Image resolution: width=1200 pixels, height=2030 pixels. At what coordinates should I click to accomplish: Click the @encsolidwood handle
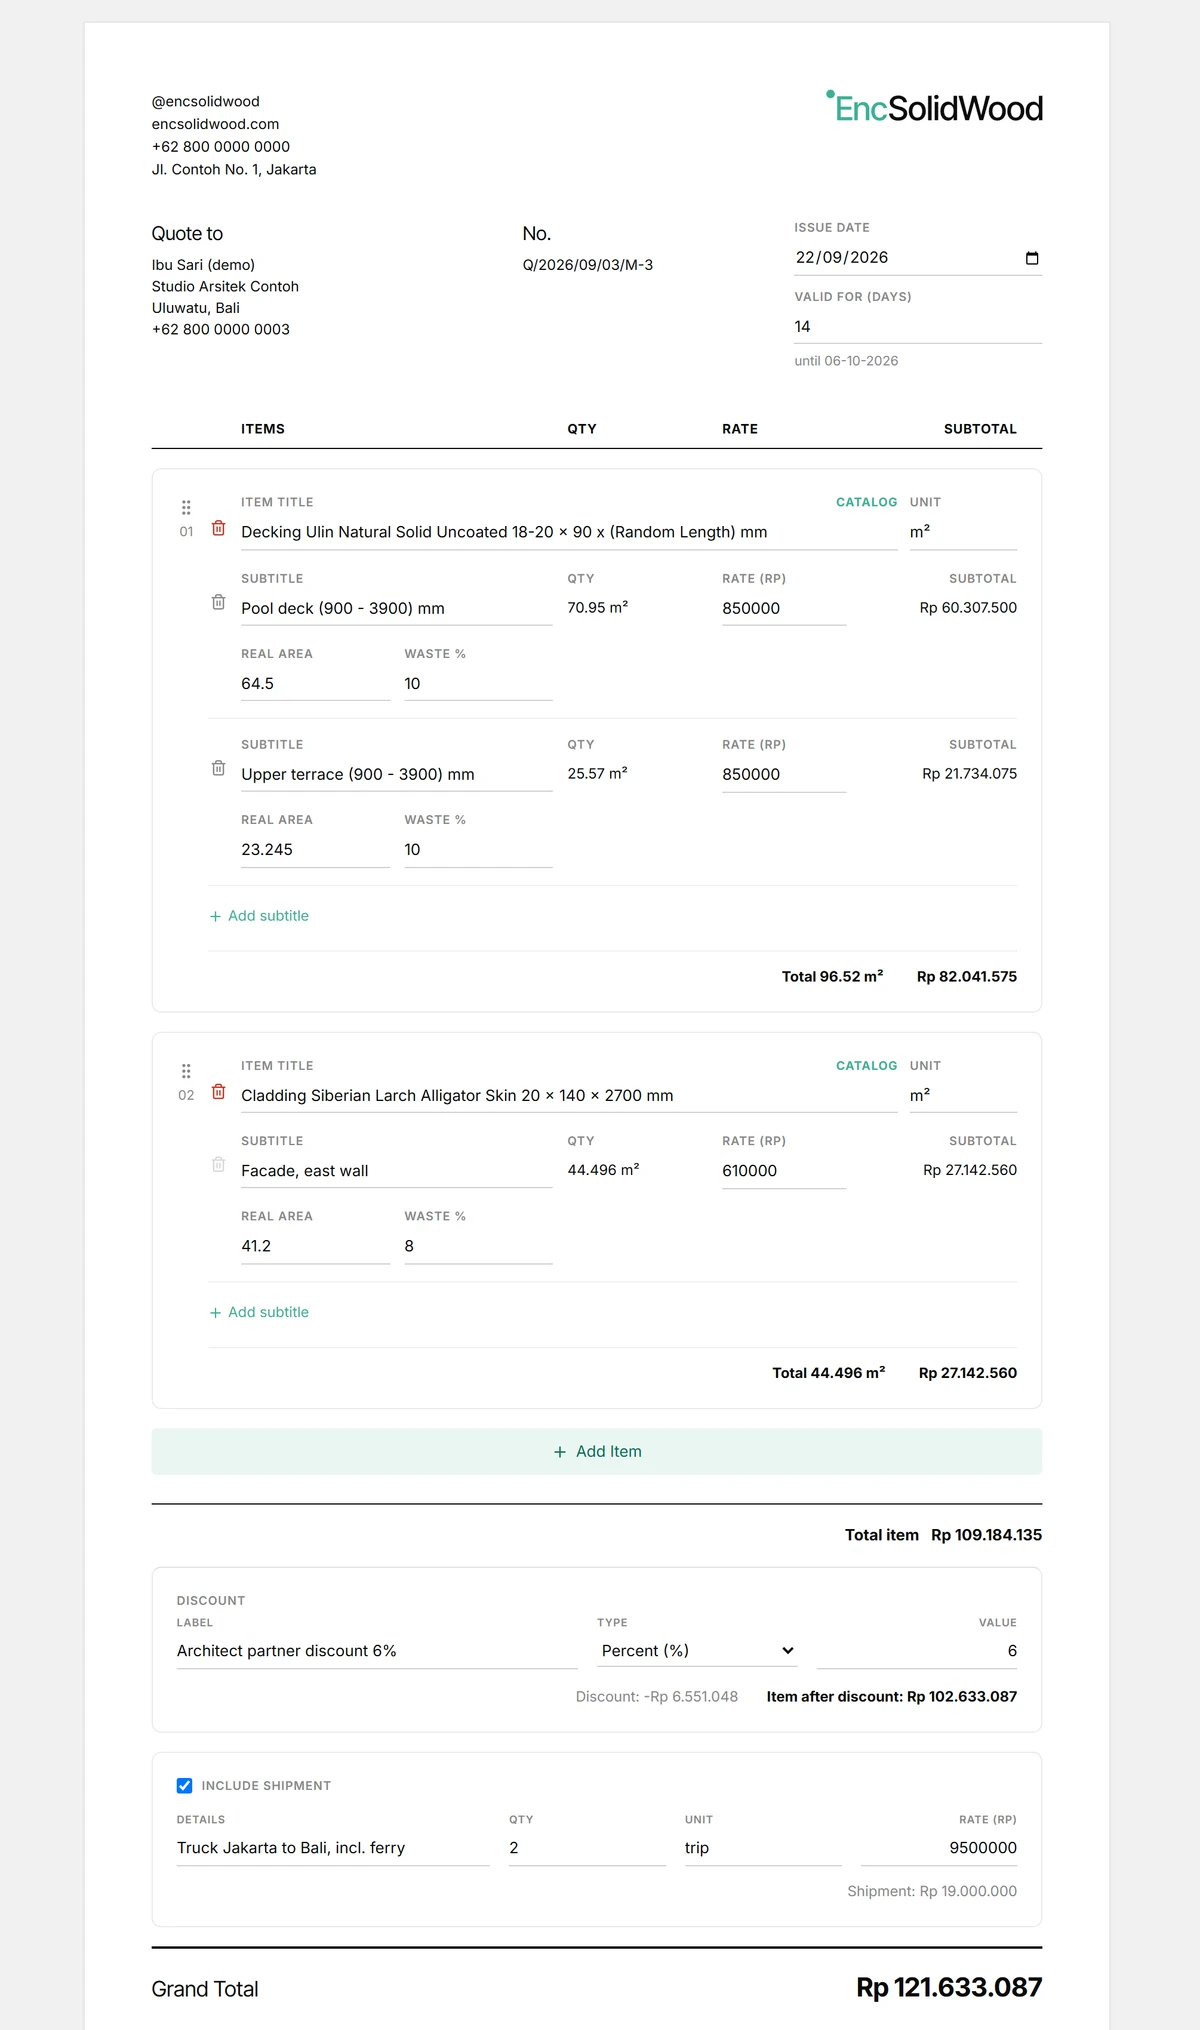205,101
